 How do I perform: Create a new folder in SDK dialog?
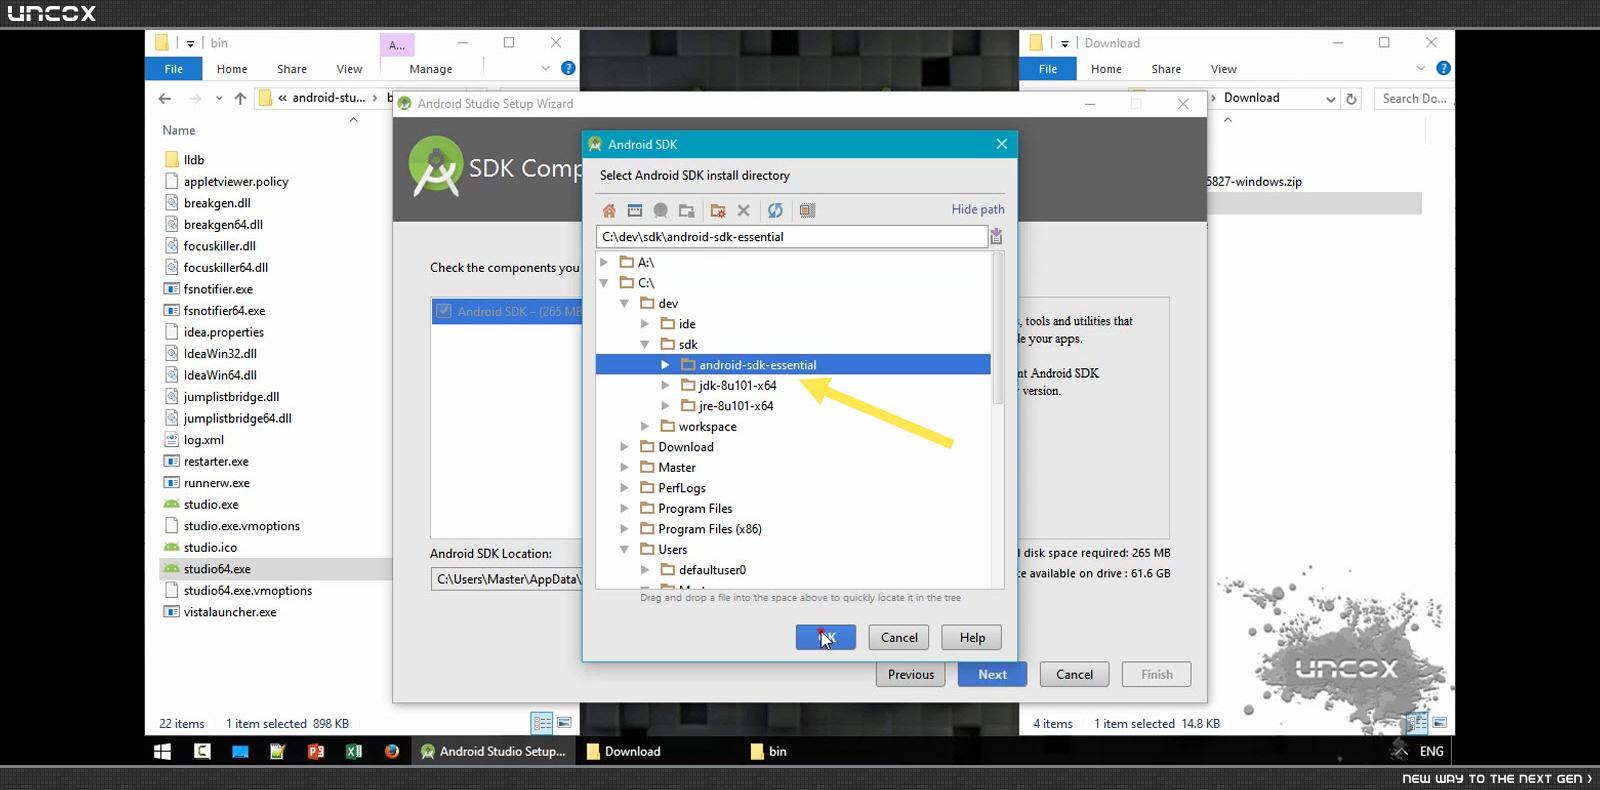click(x=718, y=210)
